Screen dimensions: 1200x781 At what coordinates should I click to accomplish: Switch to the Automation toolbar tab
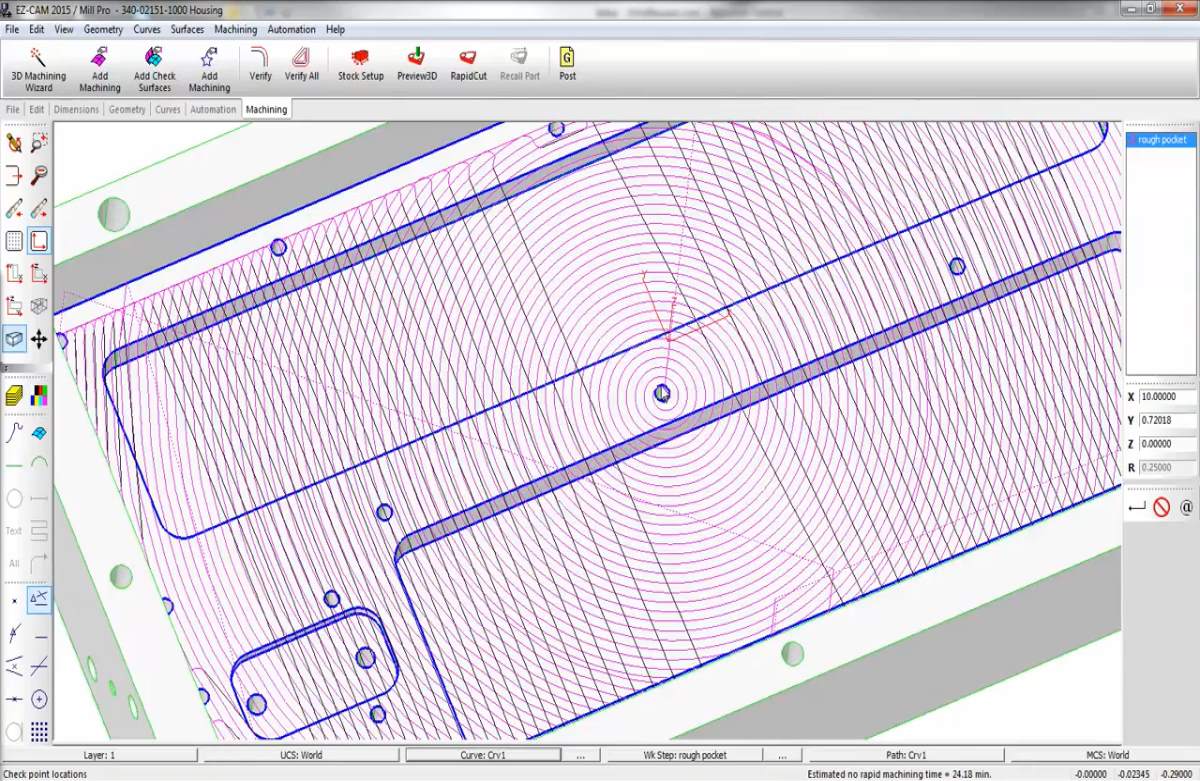[x=213, y=110]
